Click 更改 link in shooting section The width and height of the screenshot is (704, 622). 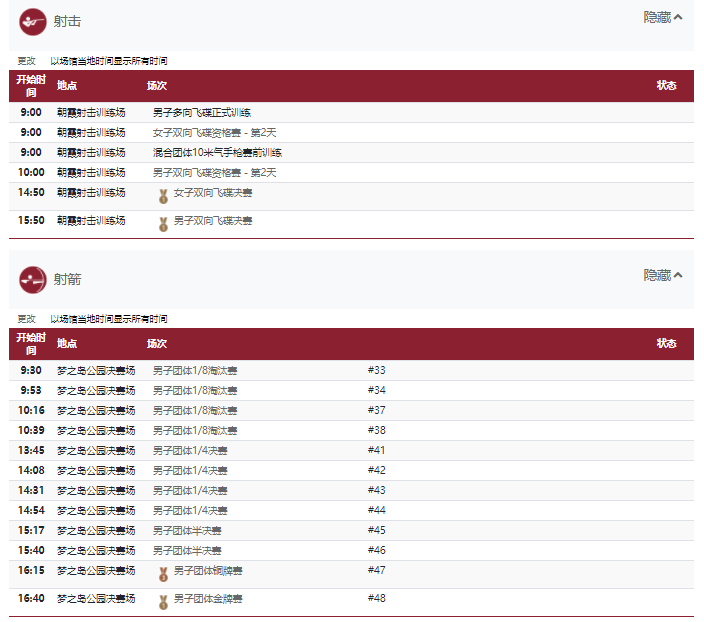[x=26, y=61]
